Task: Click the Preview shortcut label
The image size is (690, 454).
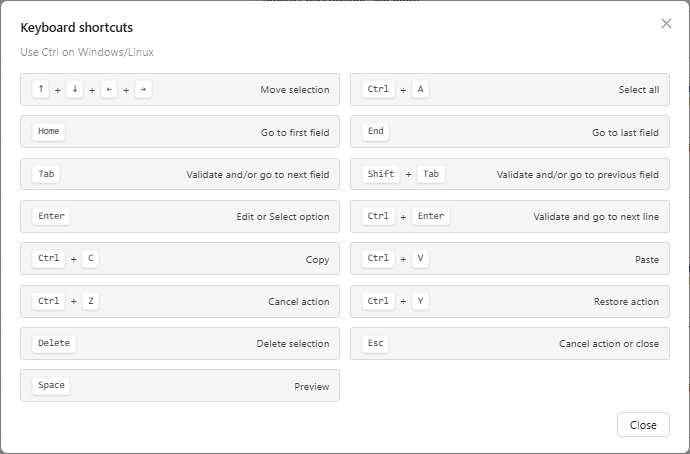Action: [x=311, y=386]
